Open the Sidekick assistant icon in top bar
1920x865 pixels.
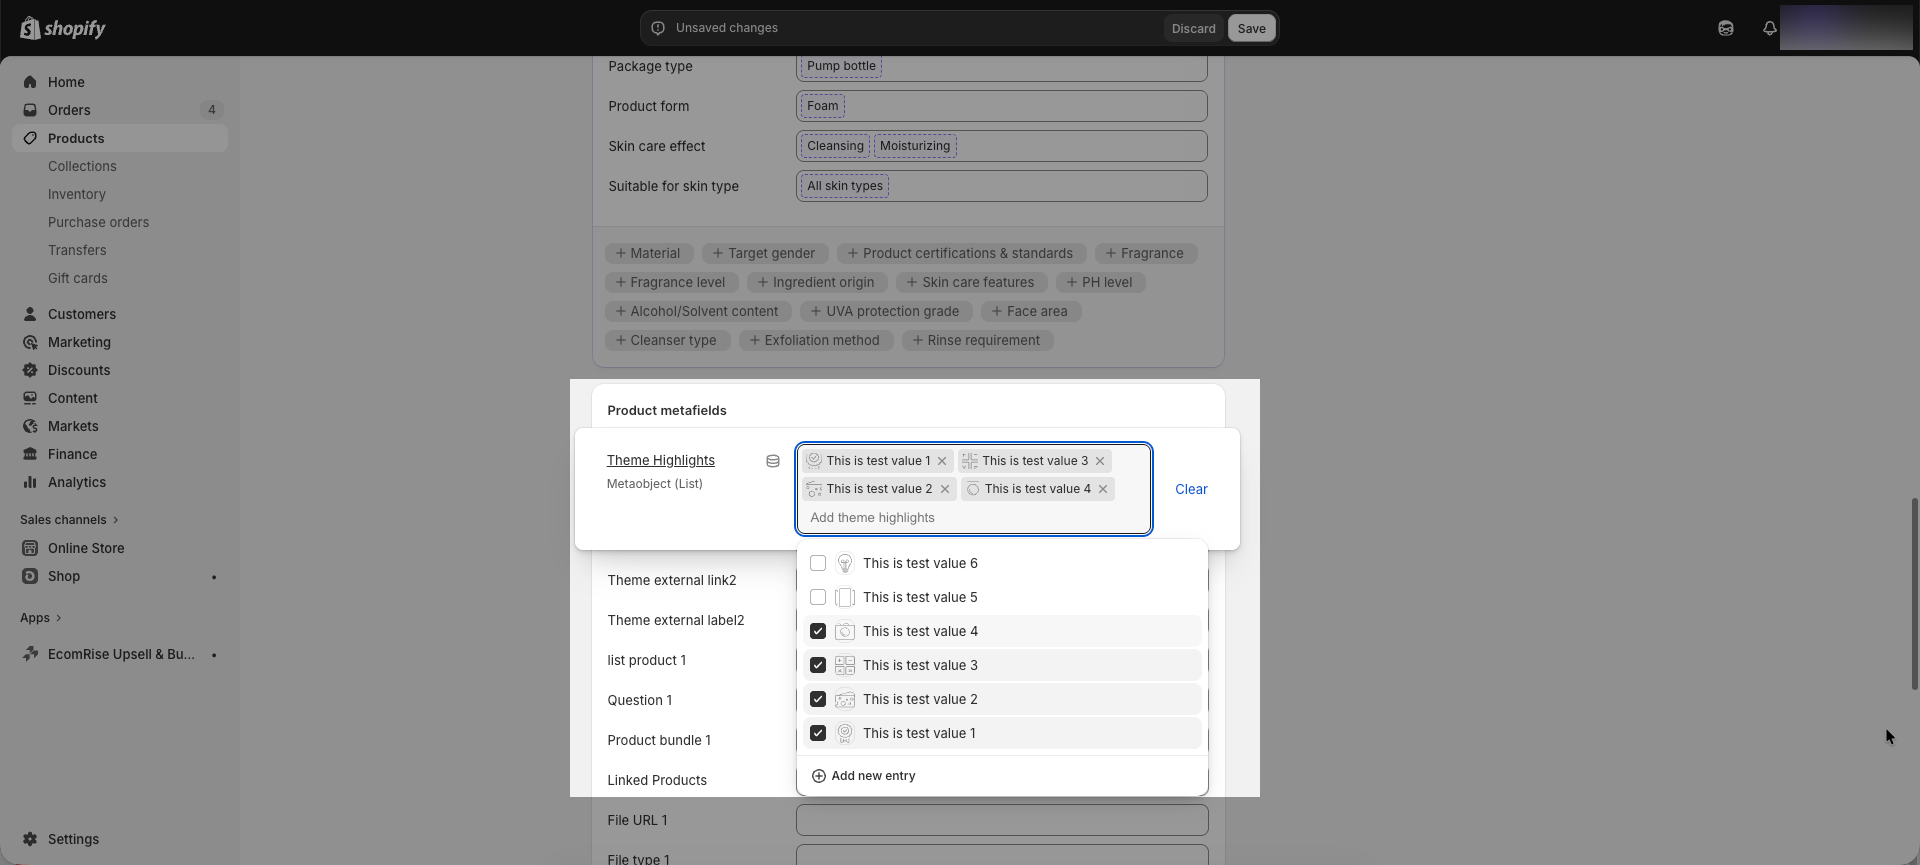[1725, 28]
